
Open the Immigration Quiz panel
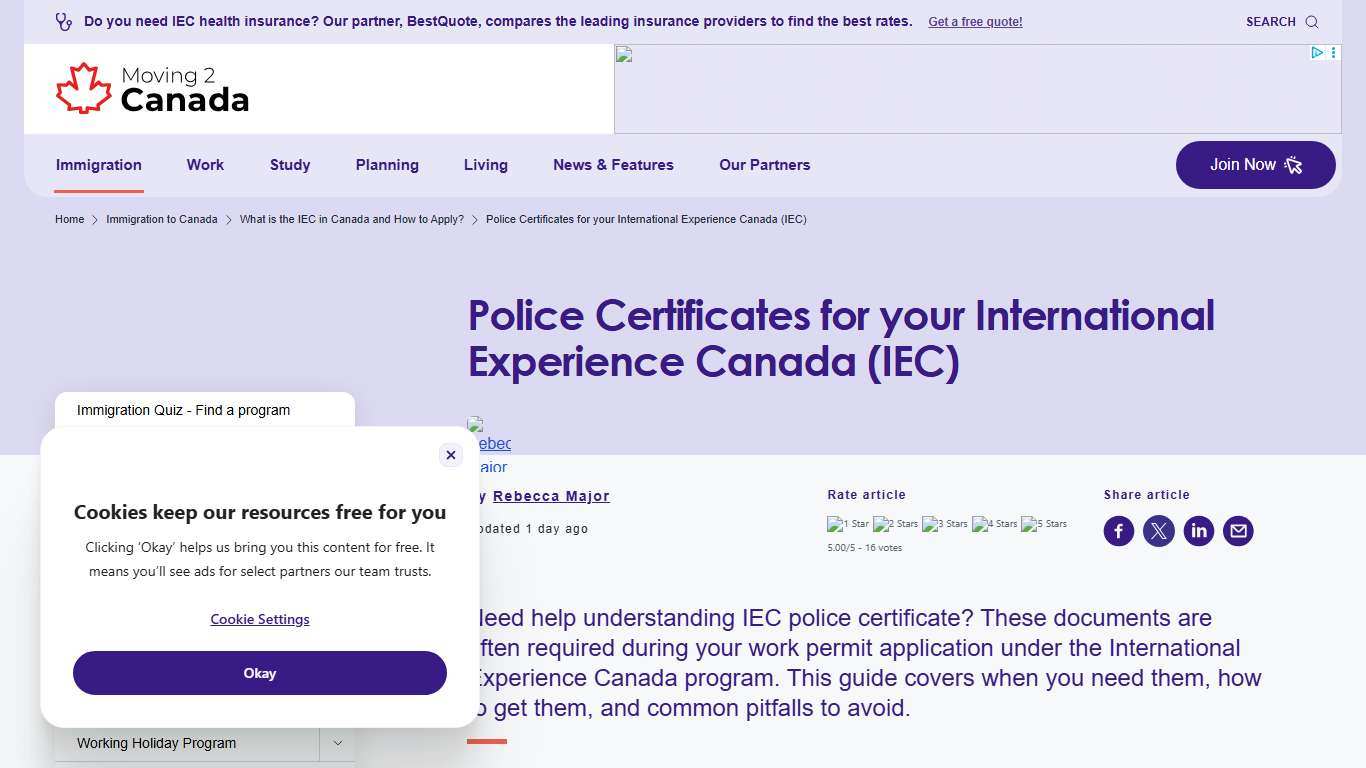[x=183, y=410]
